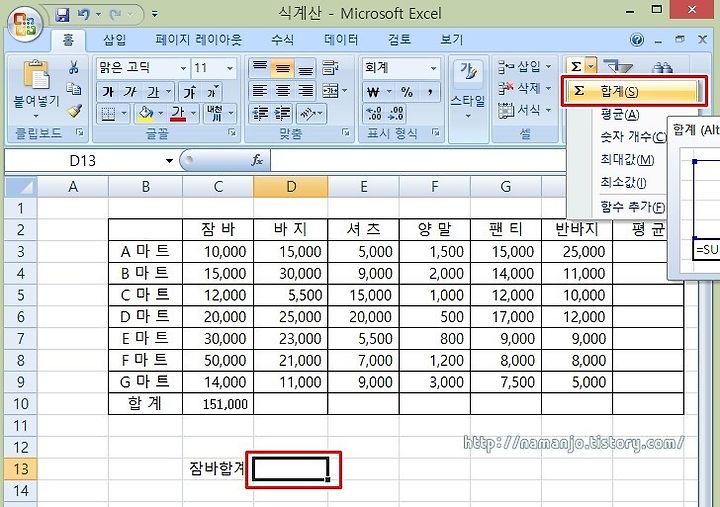Click Merge and Center icon
This screenshot has width=720, height=507.
pyautogui.click(x=330, y=90)
